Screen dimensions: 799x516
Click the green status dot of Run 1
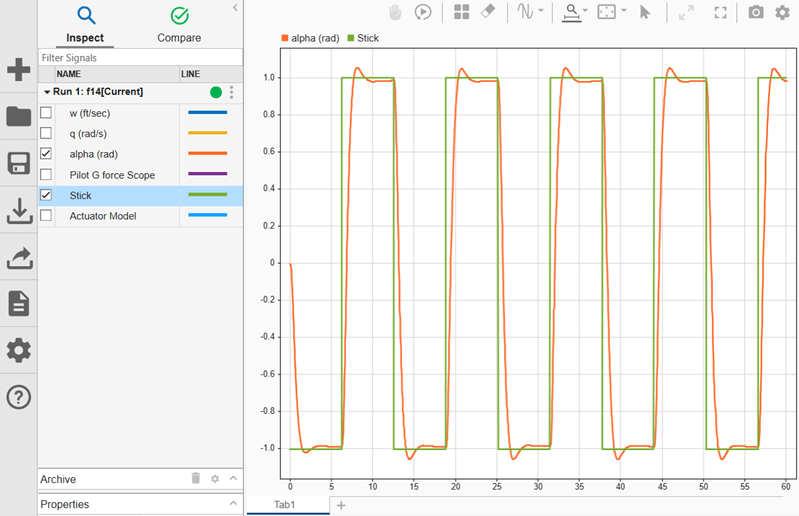coord(216,92)
